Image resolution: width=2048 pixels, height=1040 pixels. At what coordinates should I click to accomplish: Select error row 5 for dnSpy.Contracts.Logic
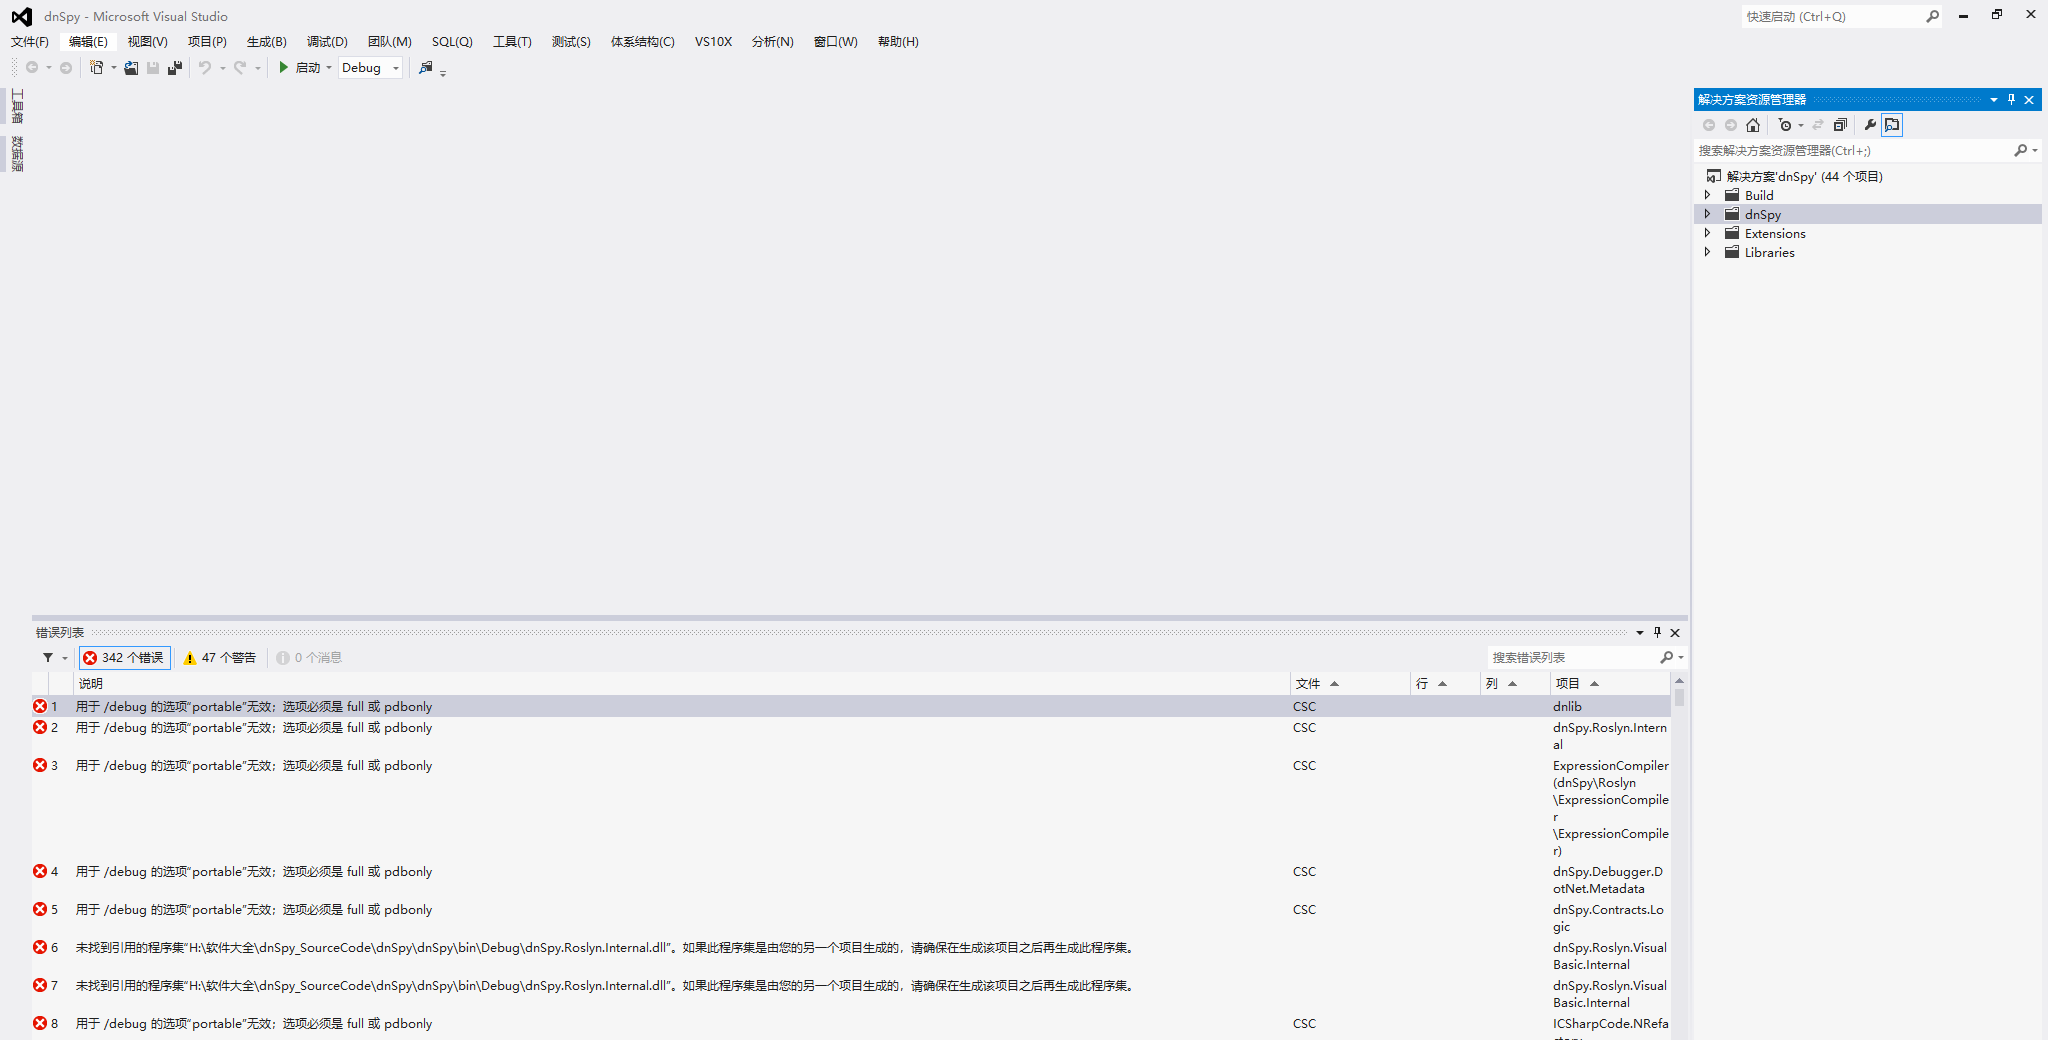pos(851,918)
